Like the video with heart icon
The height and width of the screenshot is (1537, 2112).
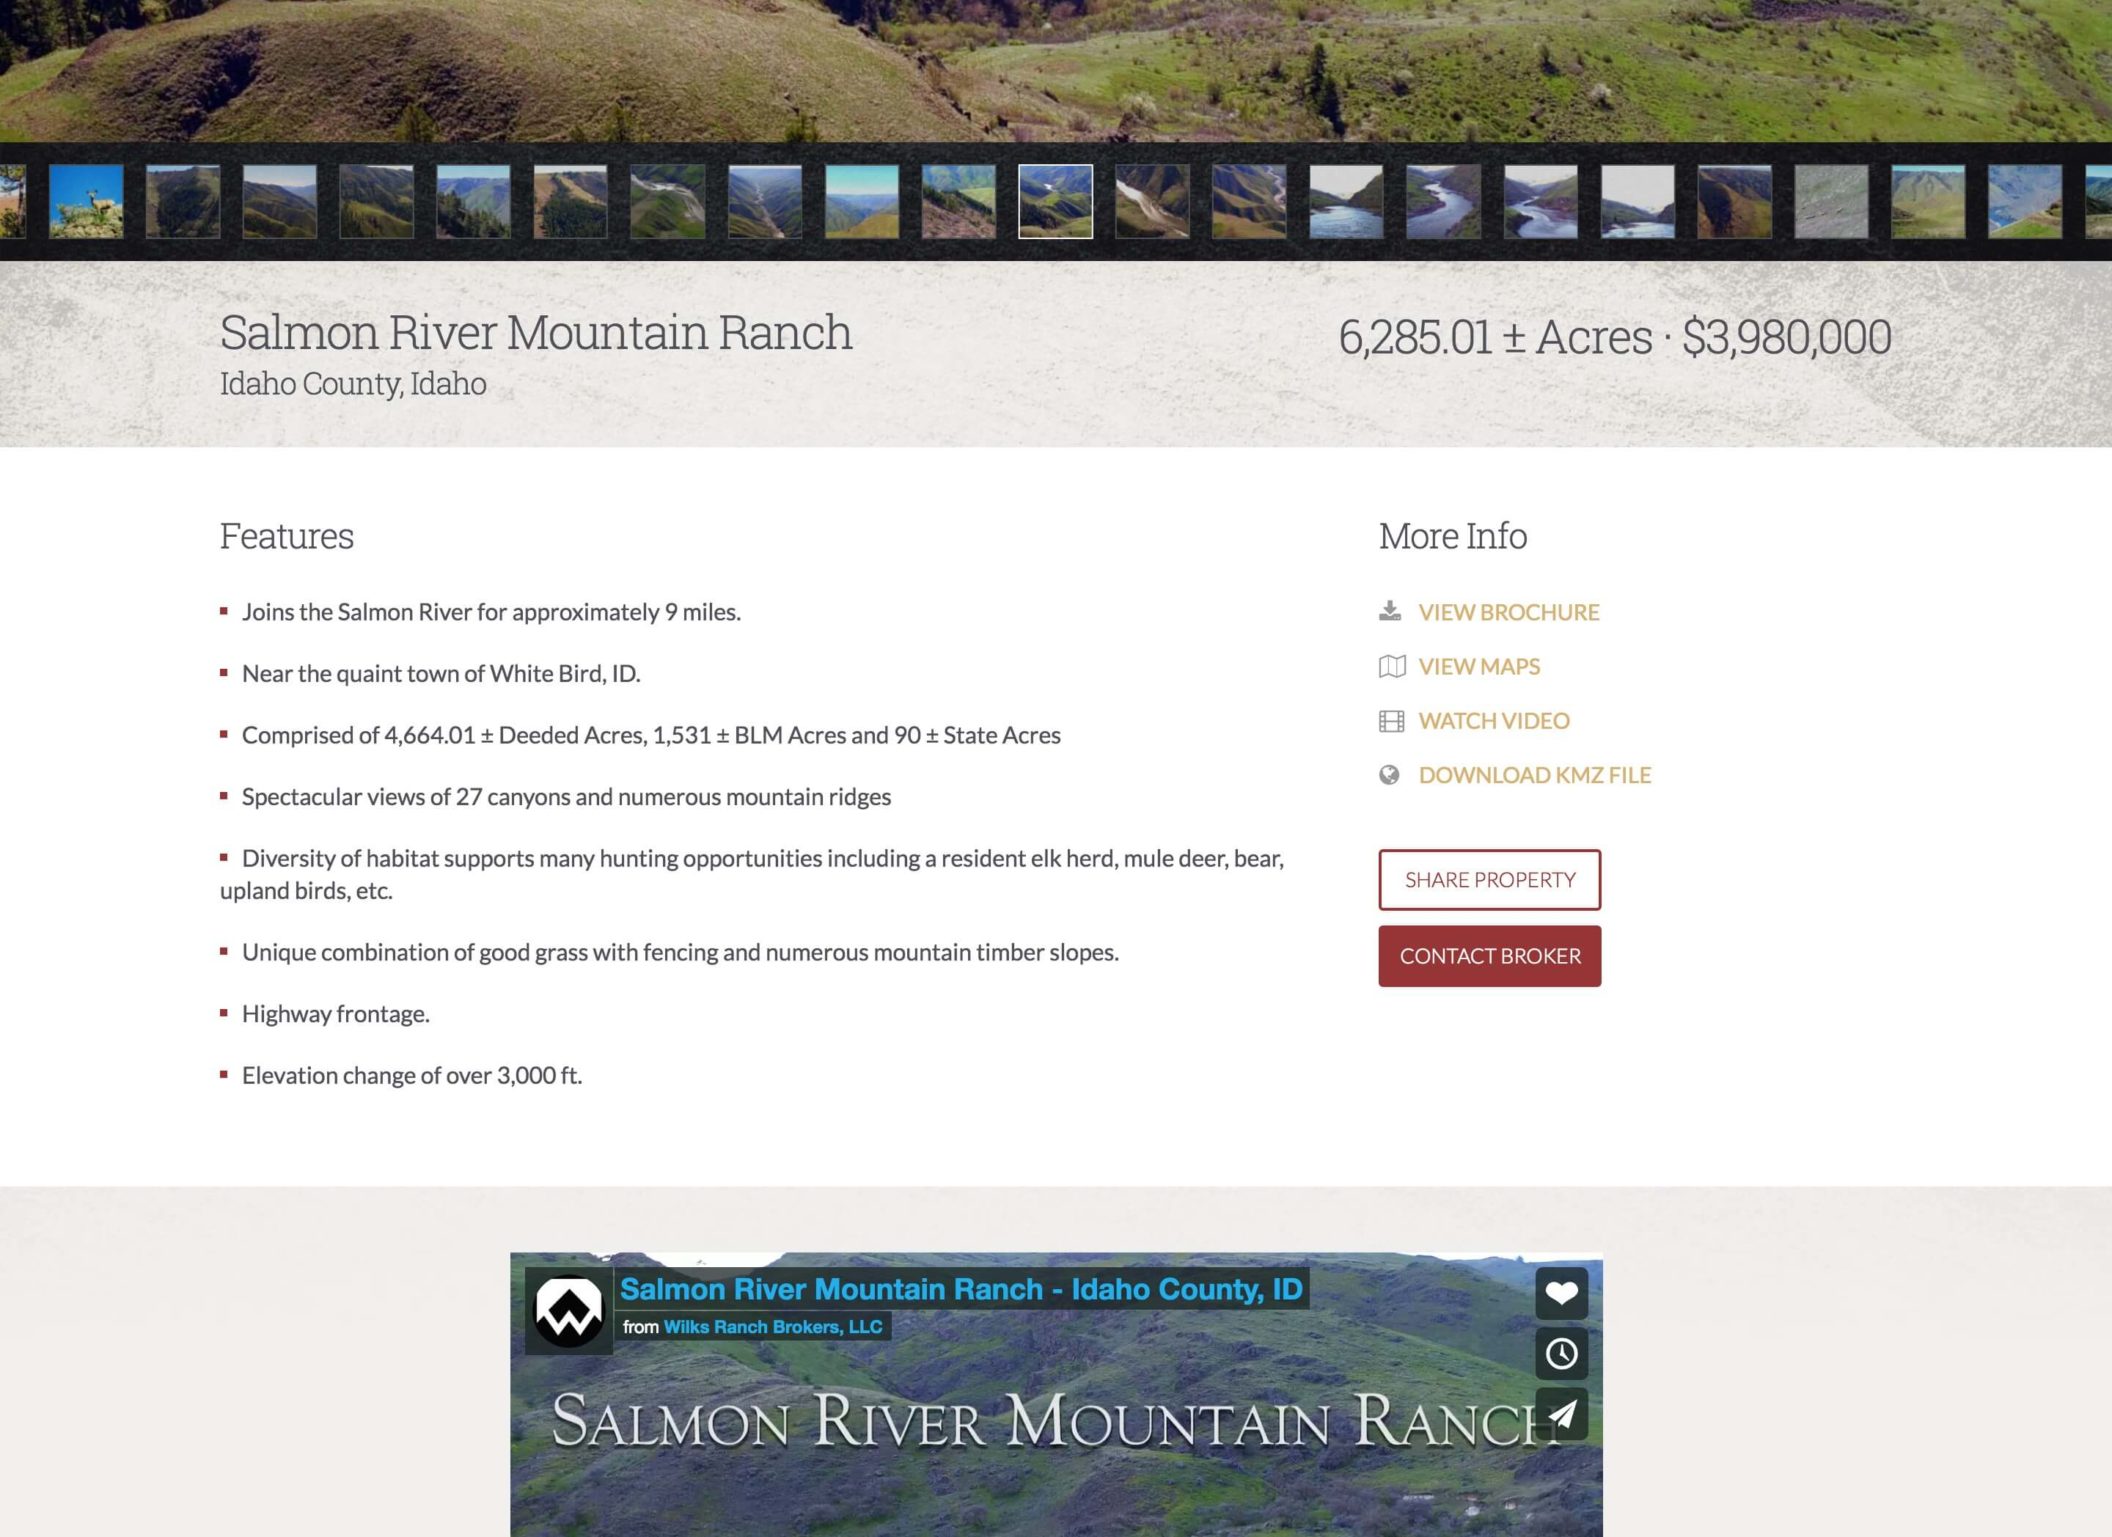(x=1561, y=1293)
